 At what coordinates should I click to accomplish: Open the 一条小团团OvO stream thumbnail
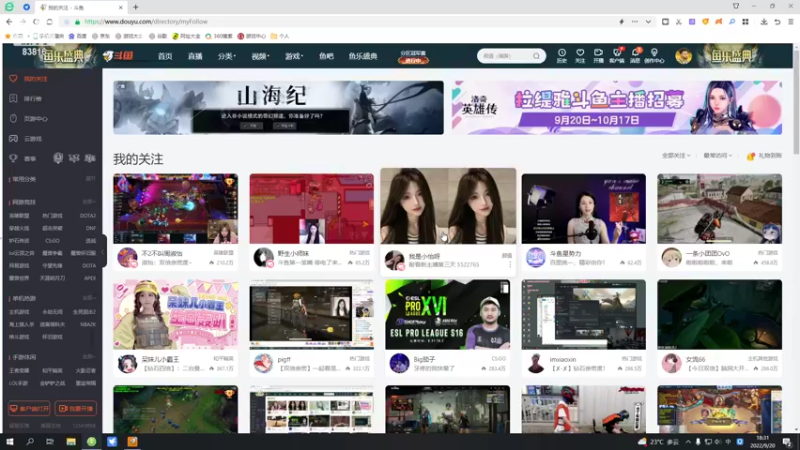click(719, 209)
